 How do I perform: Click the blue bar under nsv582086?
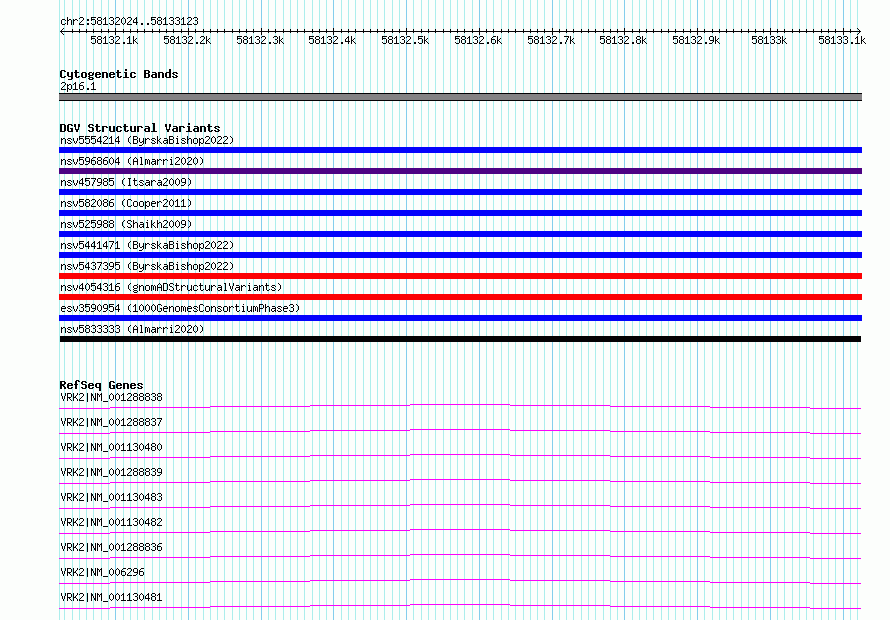(x=460, y=213)
